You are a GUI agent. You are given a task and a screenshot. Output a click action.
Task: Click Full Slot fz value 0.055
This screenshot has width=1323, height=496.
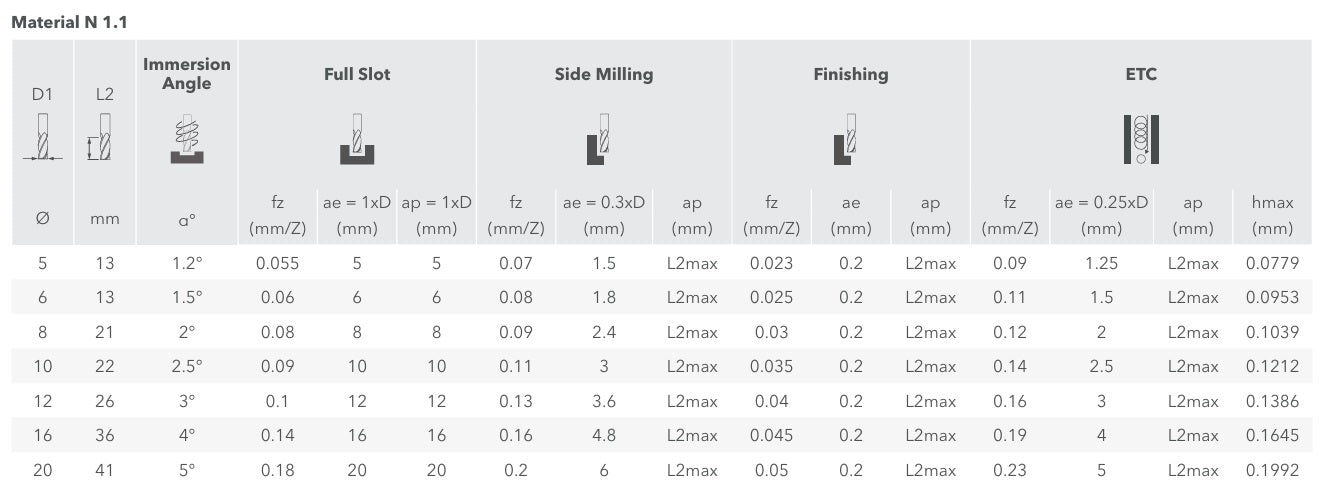277,264
